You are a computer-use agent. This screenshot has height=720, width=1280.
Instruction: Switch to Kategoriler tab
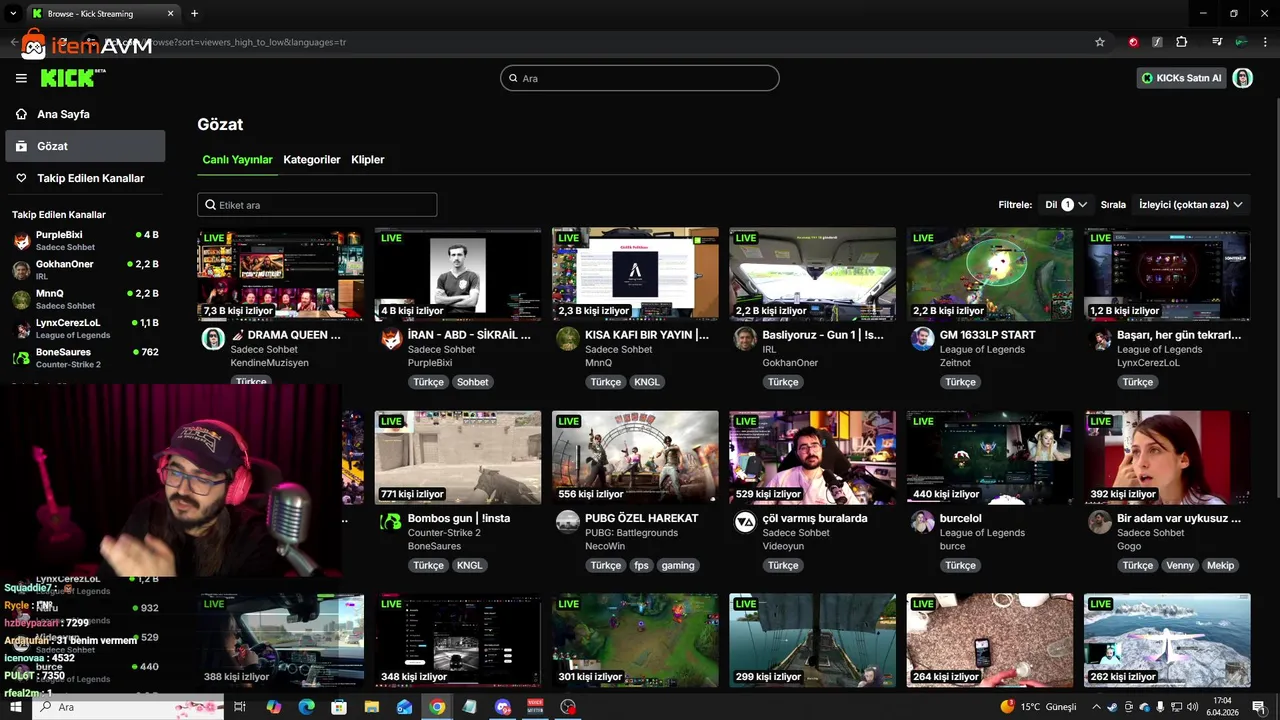(312, 160)
